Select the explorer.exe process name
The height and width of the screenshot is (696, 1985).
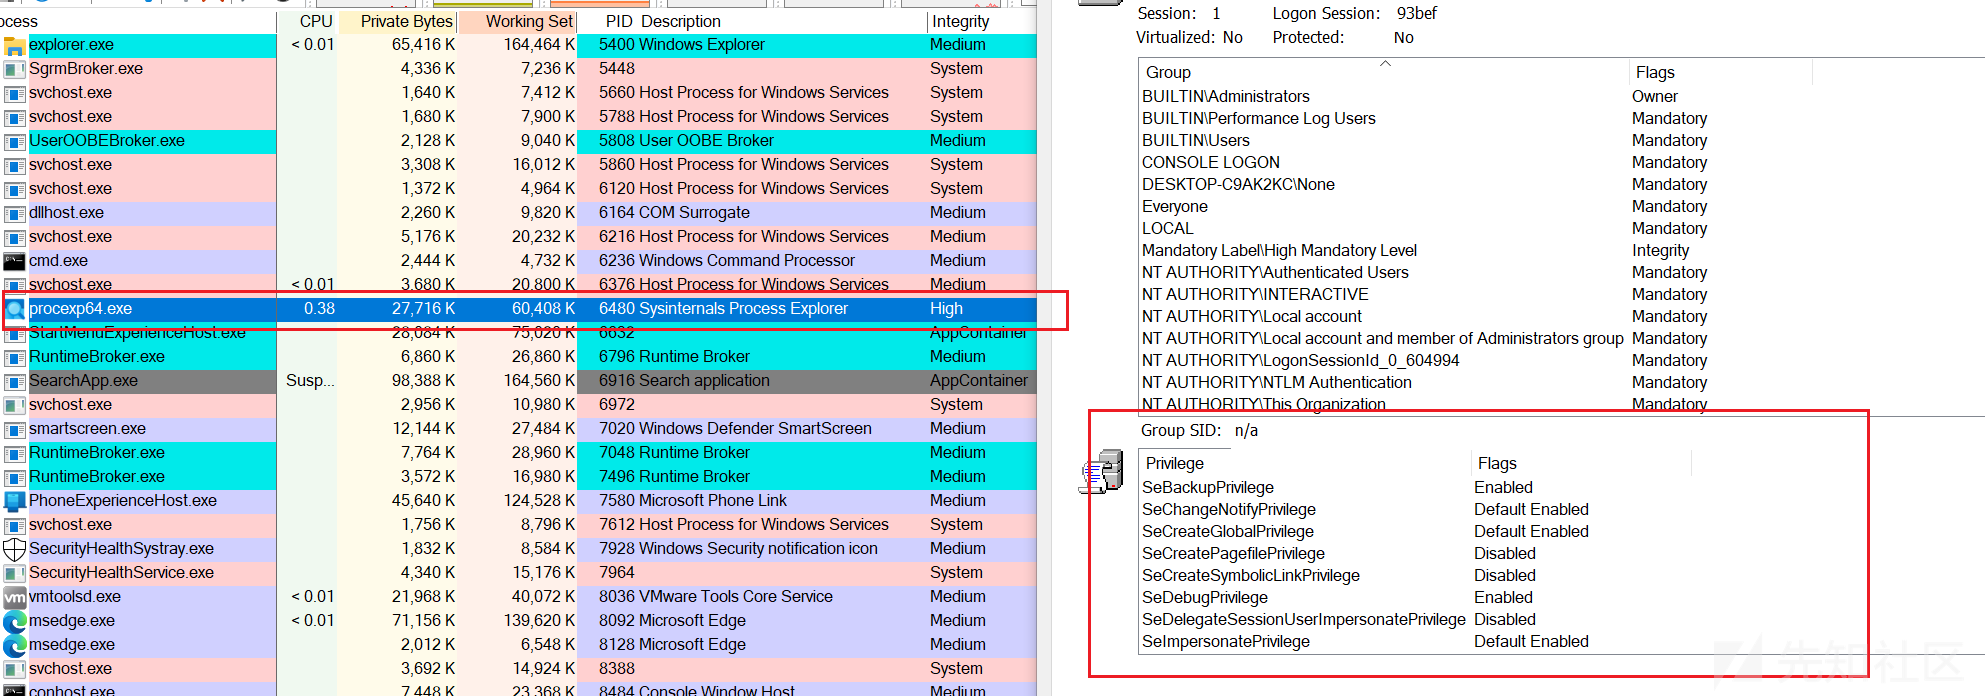tap(71, 45)
